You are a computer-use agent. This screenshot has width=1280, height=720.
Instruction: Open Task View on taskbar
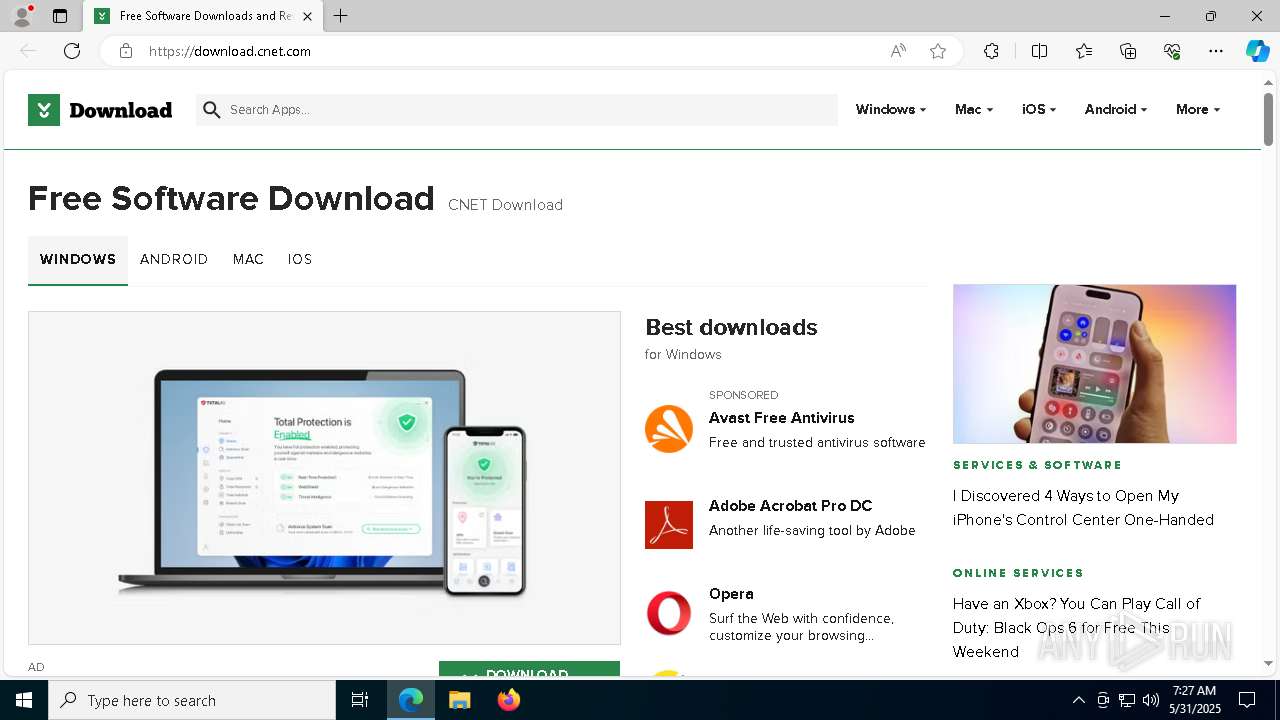360,700
